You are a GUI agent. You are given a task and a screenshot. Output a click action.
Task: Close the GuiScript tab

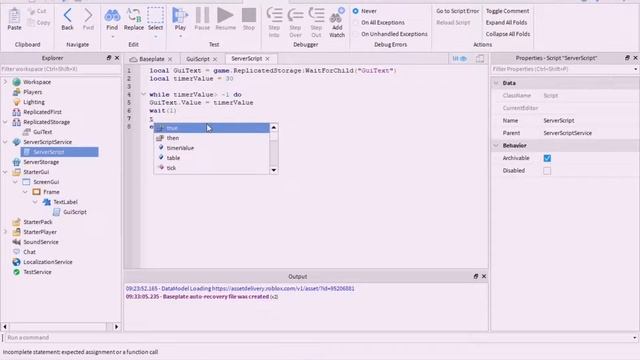[x=215, y=59]
